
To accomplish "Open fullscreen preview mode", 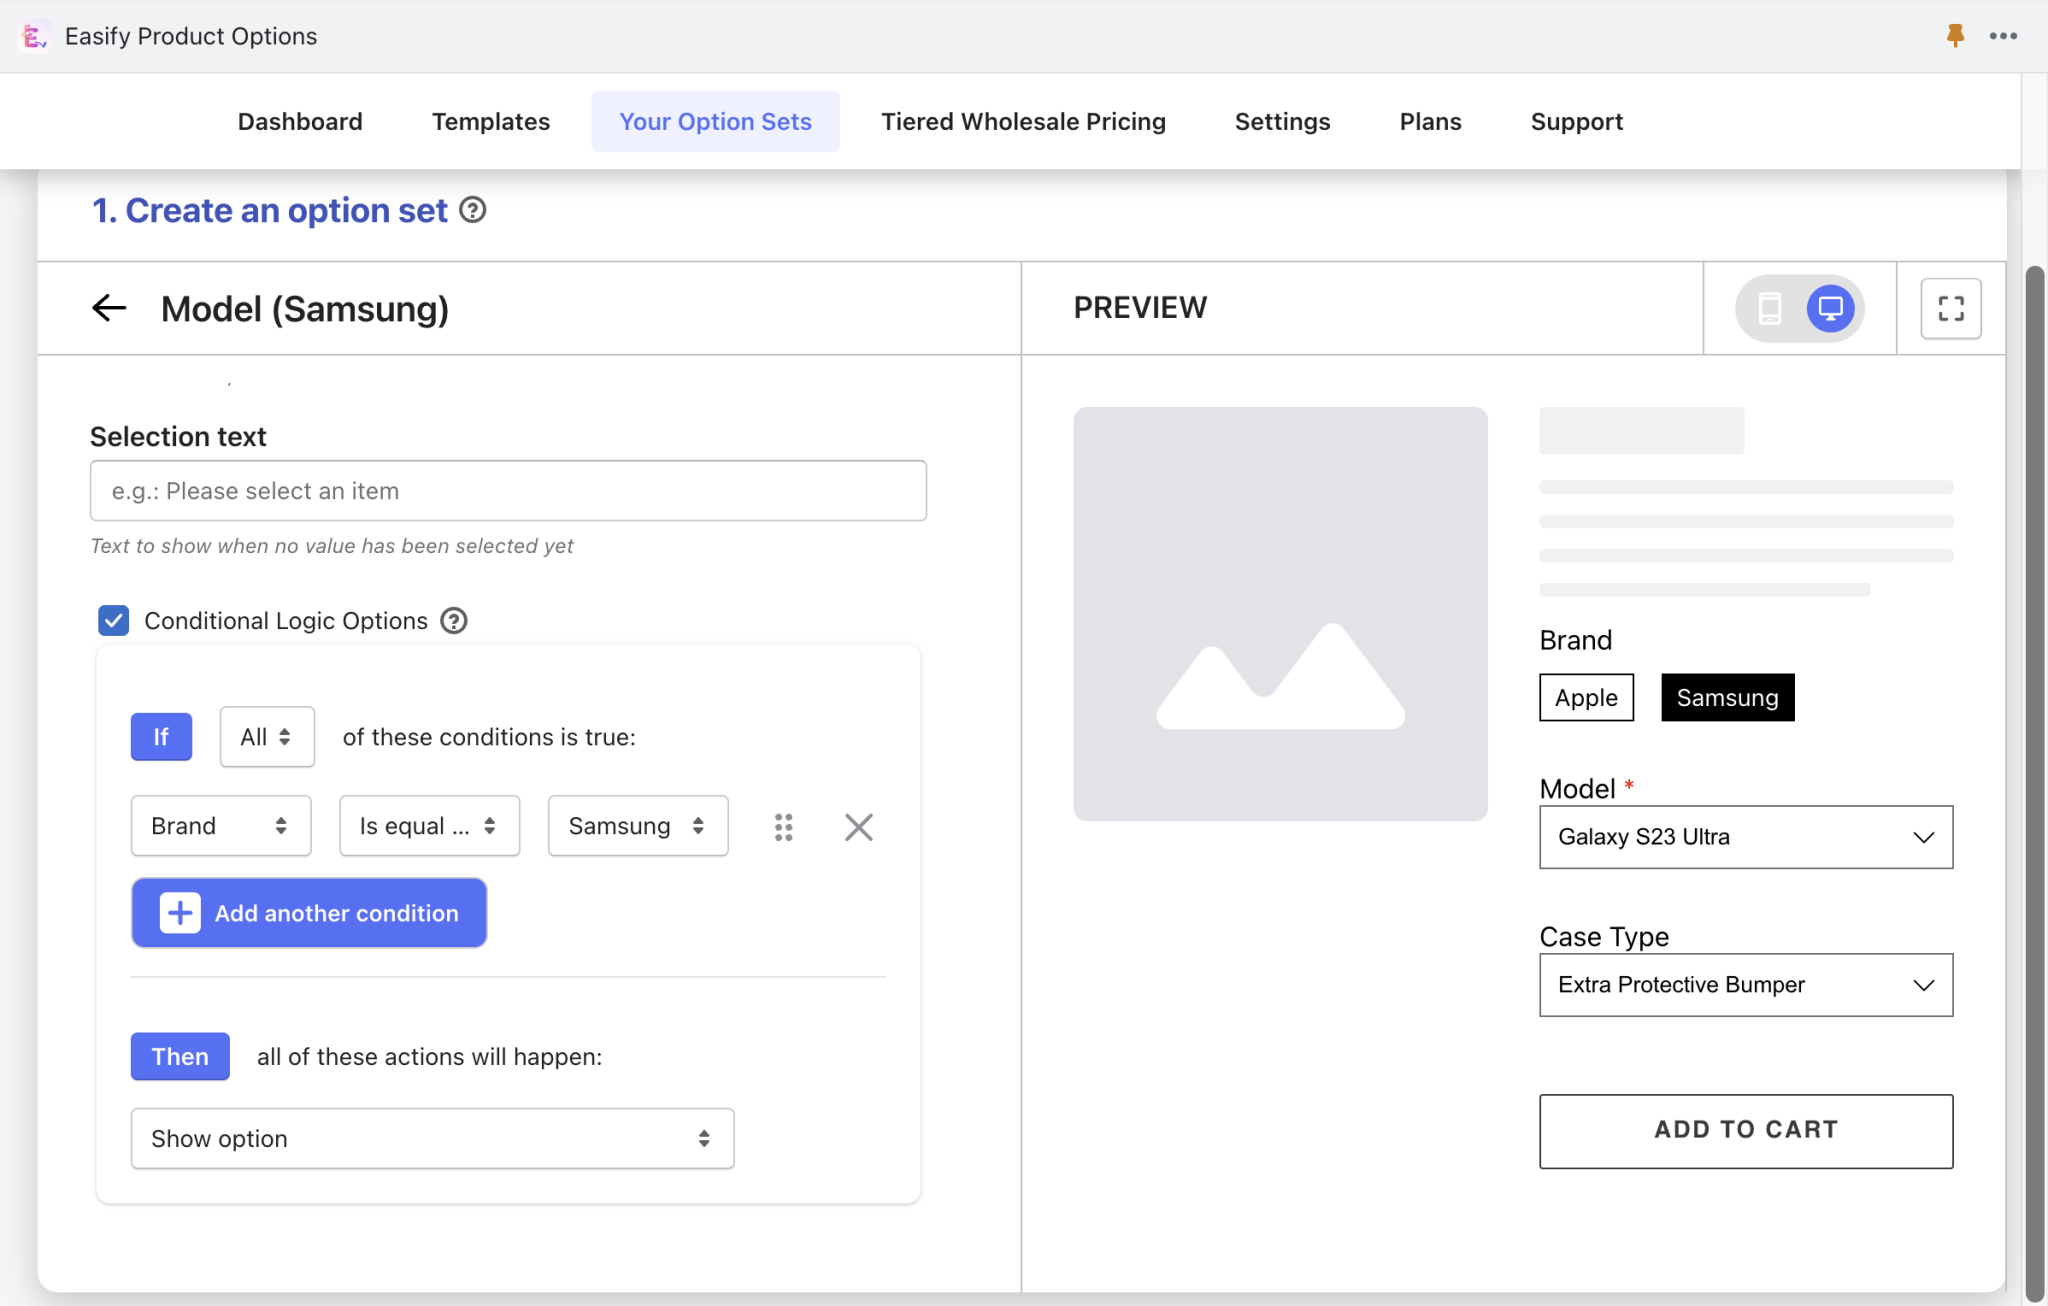I will (1950, 308).
